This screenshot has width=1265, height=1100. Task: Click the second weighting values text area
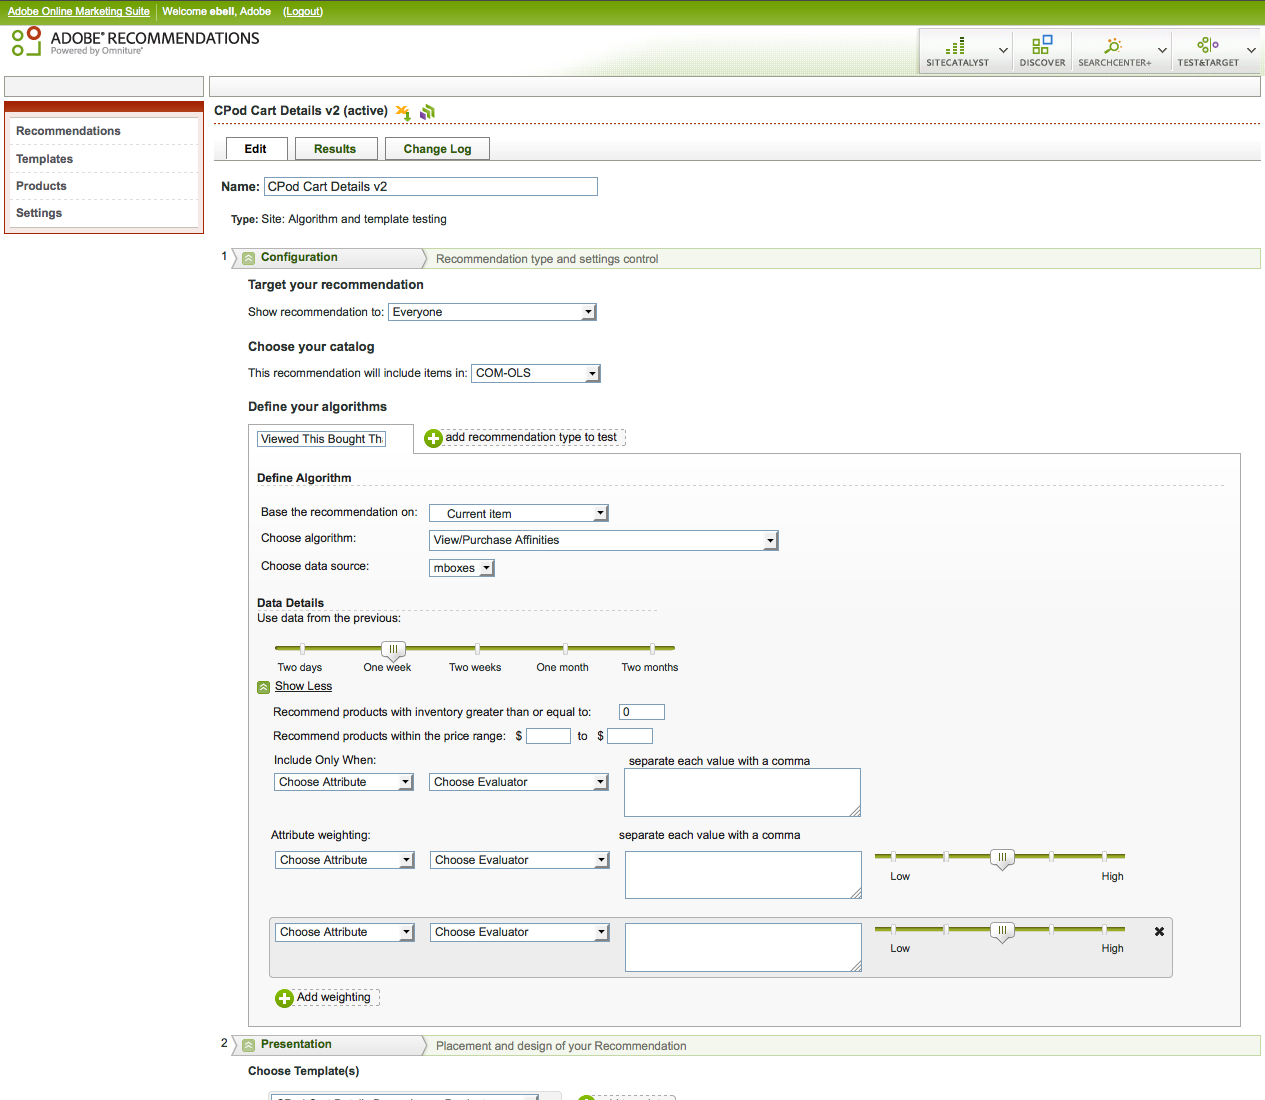point(743,947)
